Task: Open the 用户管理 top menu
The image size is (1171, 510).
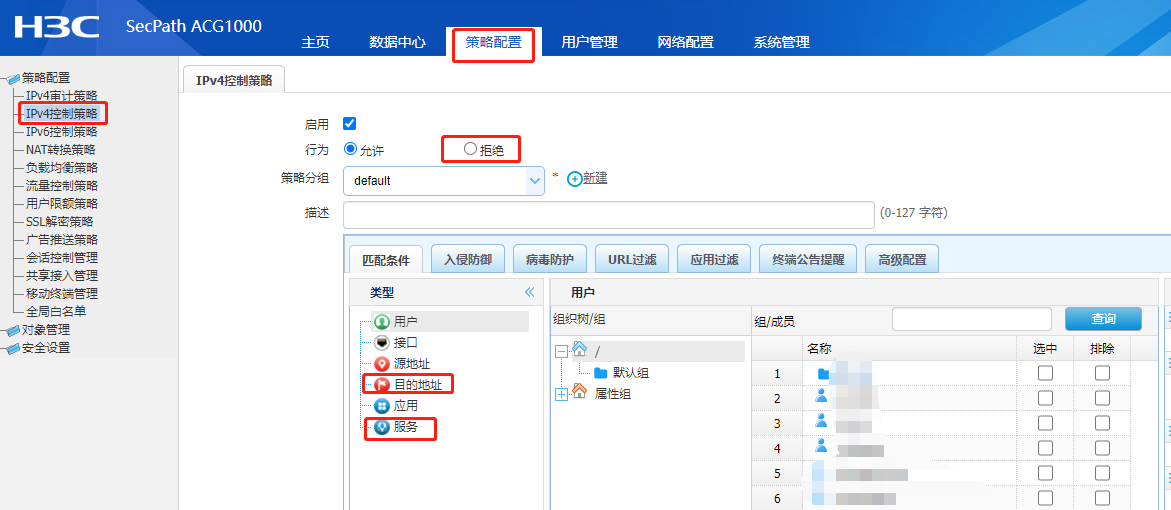Action: 589,43
